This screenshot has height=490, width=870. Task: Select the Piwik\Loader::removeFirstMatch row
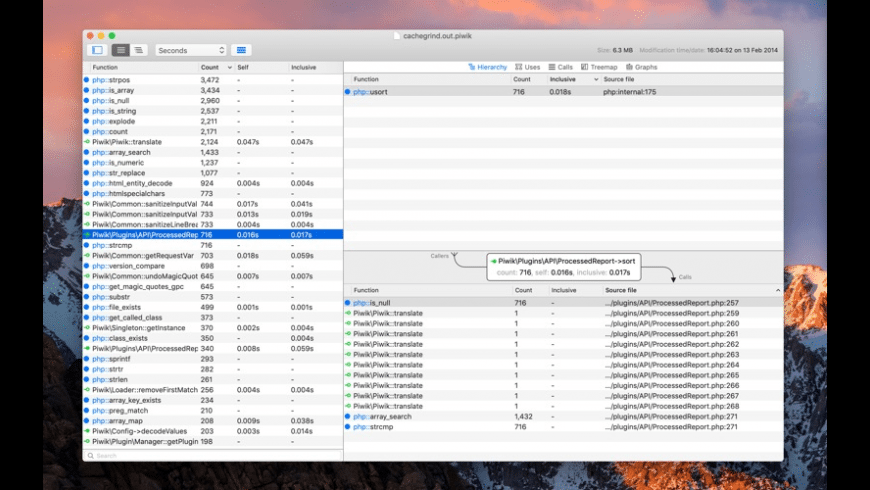coord(213,390)
